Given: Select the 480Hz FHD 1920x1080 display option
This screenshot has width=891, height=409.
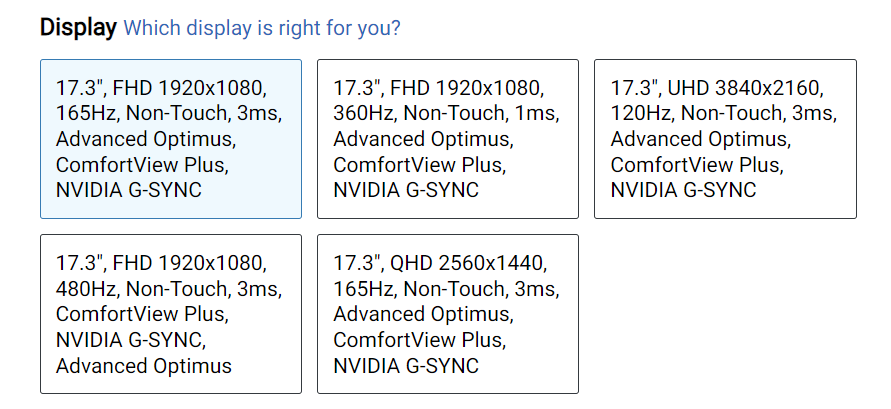Looking at the screenshot, I should 171,314.
